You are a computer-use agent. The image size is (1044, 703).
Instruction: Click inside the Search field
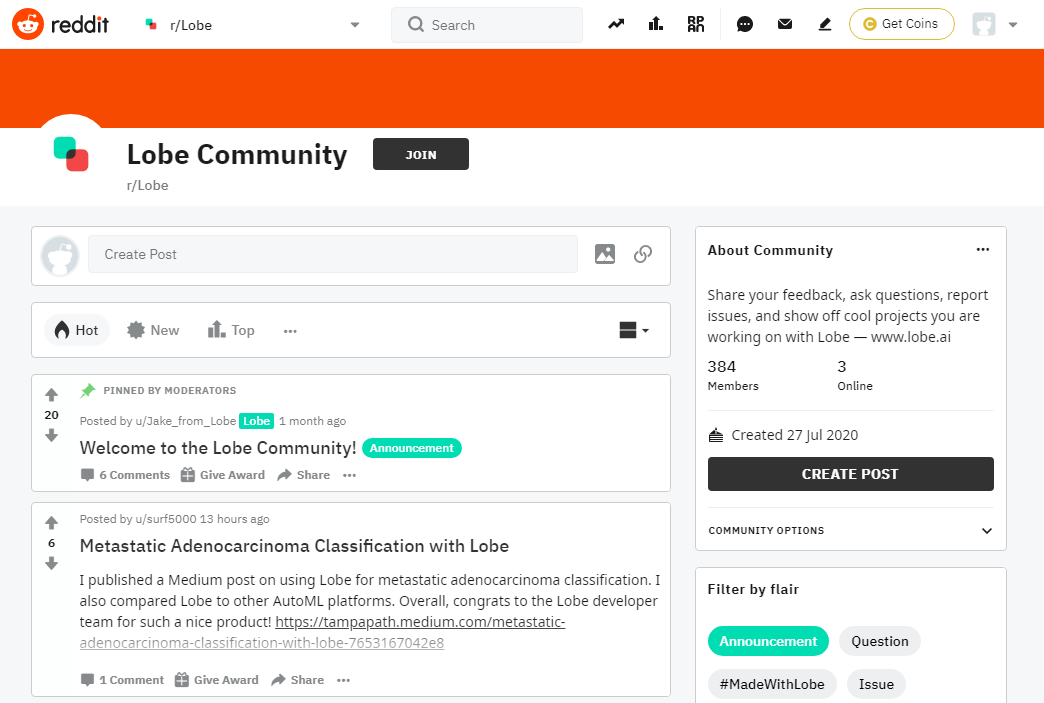click(x=487, y=25)
